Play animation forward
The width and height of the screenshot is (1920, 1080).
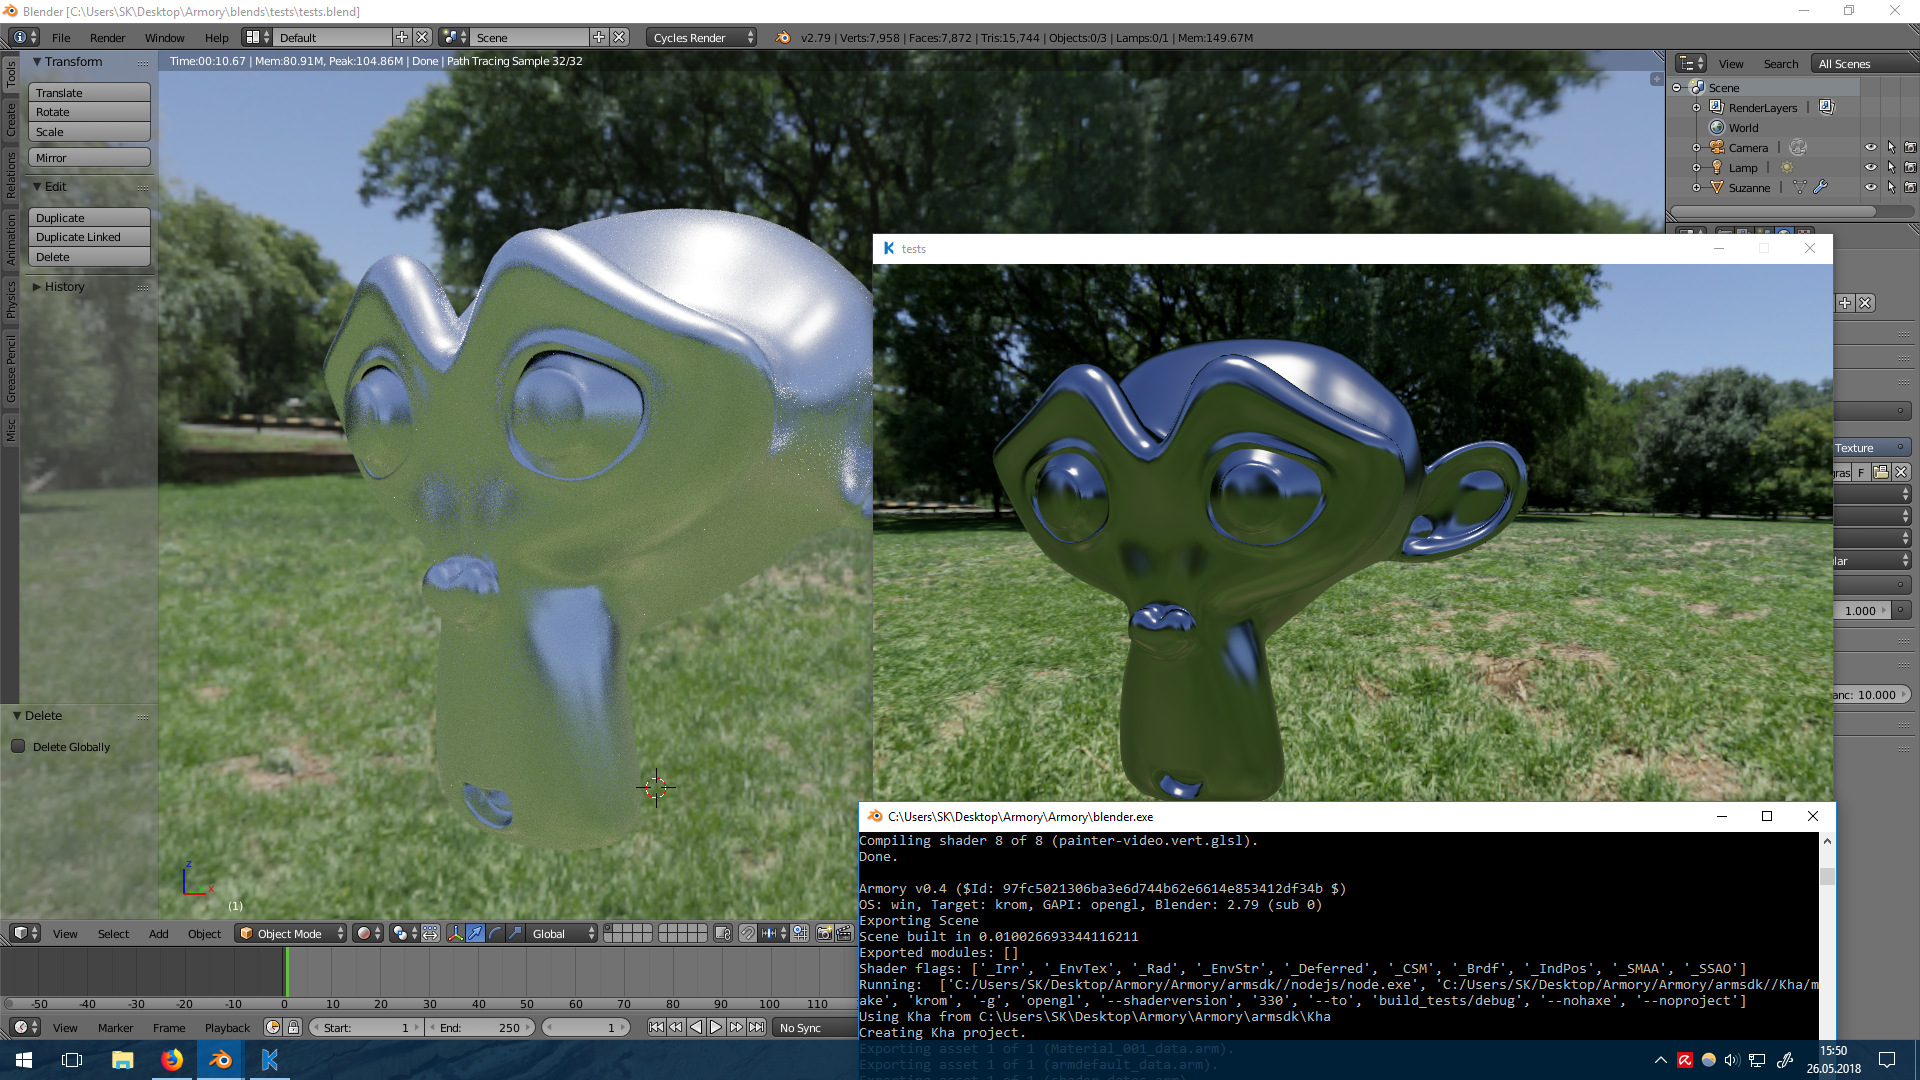pyautogui.click(x=716, y=1027)
